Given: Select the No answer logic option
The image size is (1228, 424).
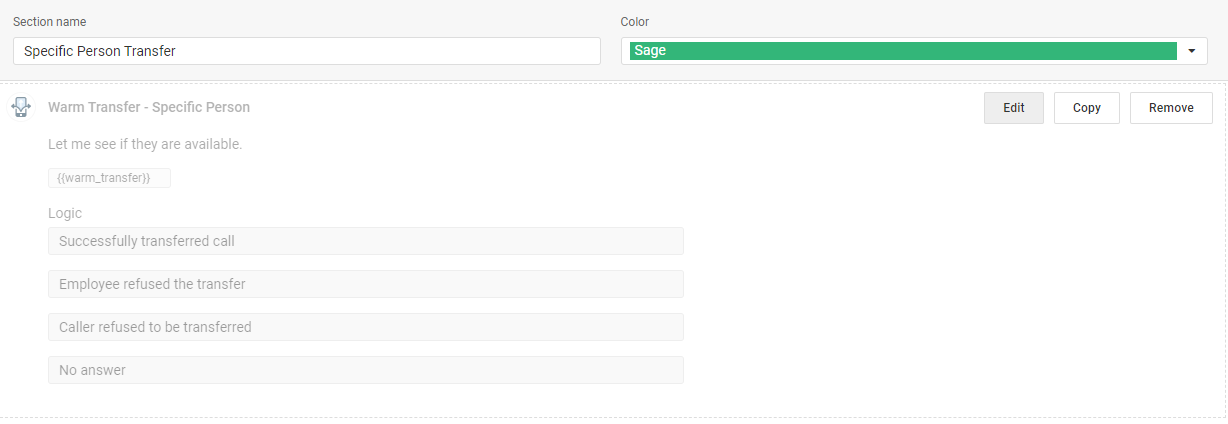Looking at the screenshot, I should point(366,370).
